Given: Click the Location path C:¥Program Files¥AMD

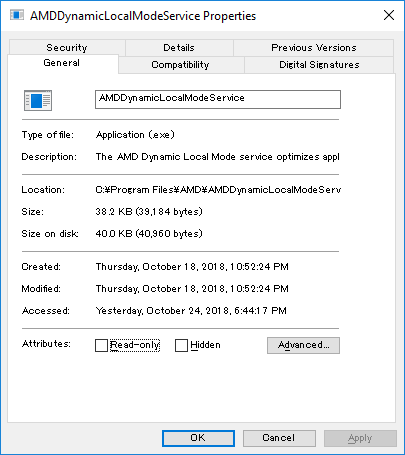Looking at the screenshot, I should click(218, 190).
